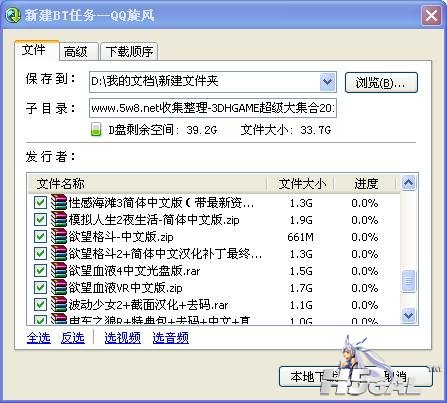Click the archive icon for 性感海滩3简体中文版
This screenshot has width=447, height=403.
pyautogui.click(x=59, y=202)
